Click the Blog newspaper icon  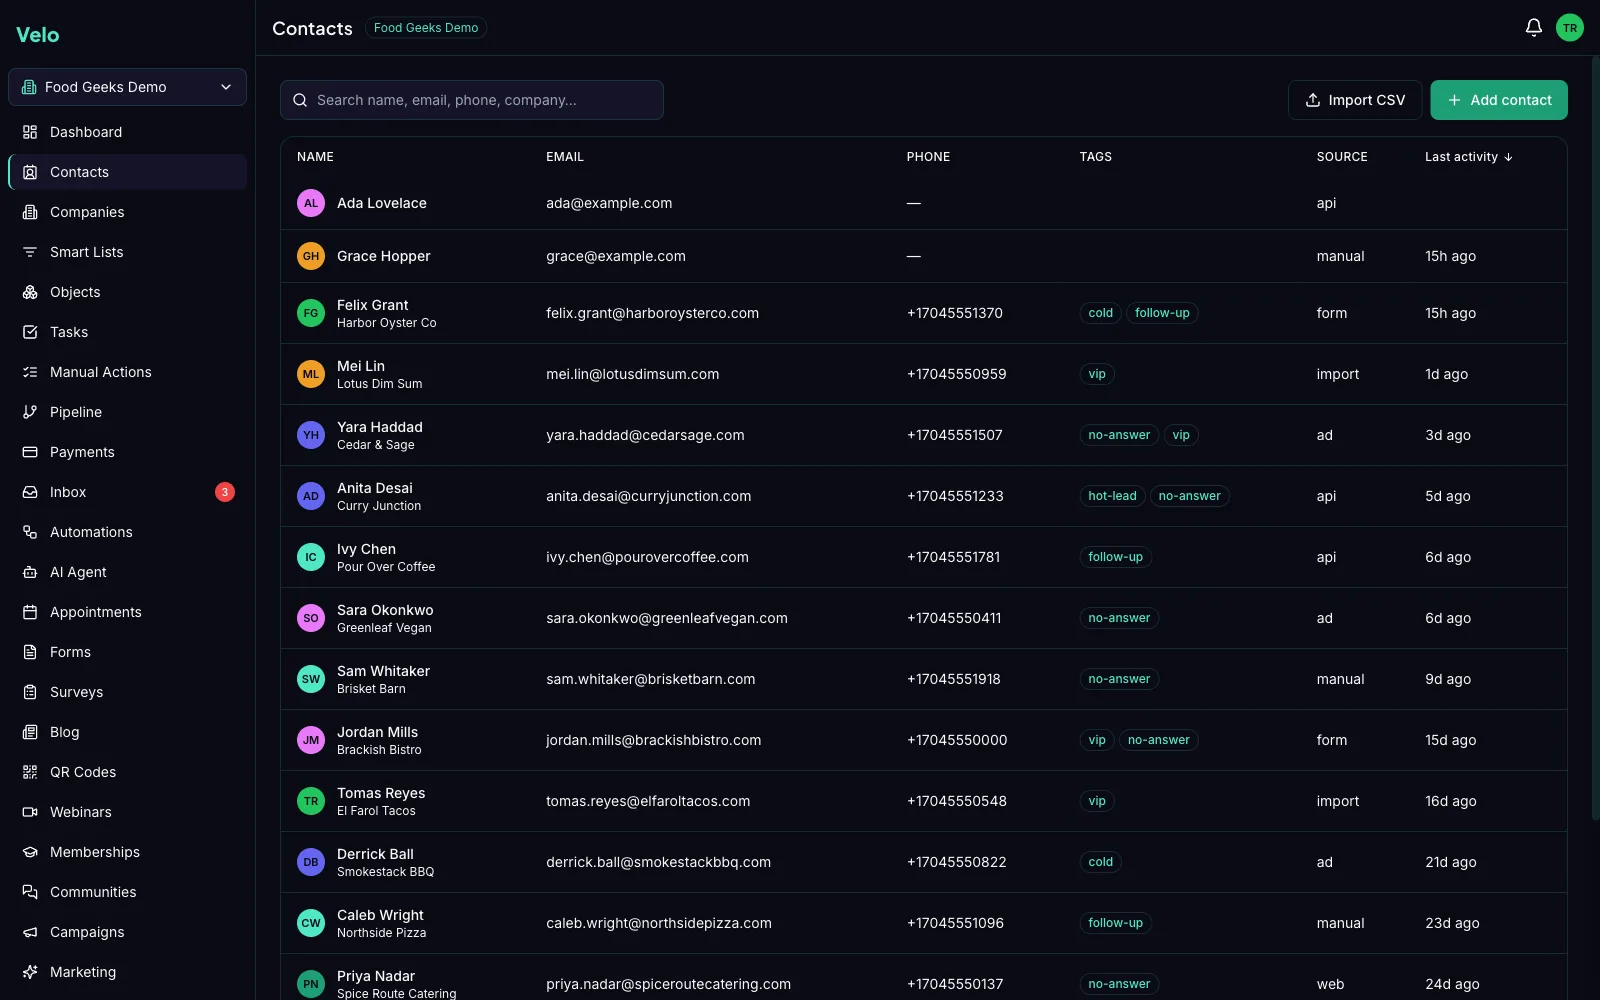tap(30, 732)
